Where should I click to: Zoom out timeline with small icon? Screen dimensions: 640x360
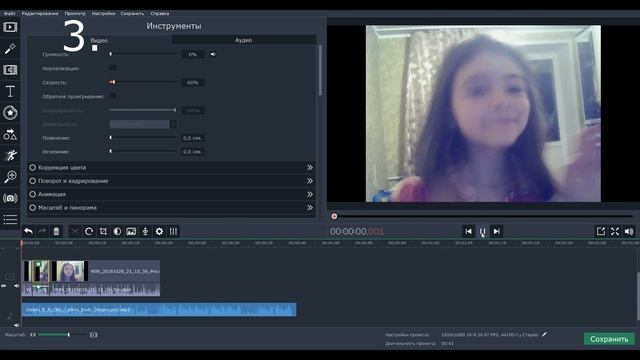point(33,335)
